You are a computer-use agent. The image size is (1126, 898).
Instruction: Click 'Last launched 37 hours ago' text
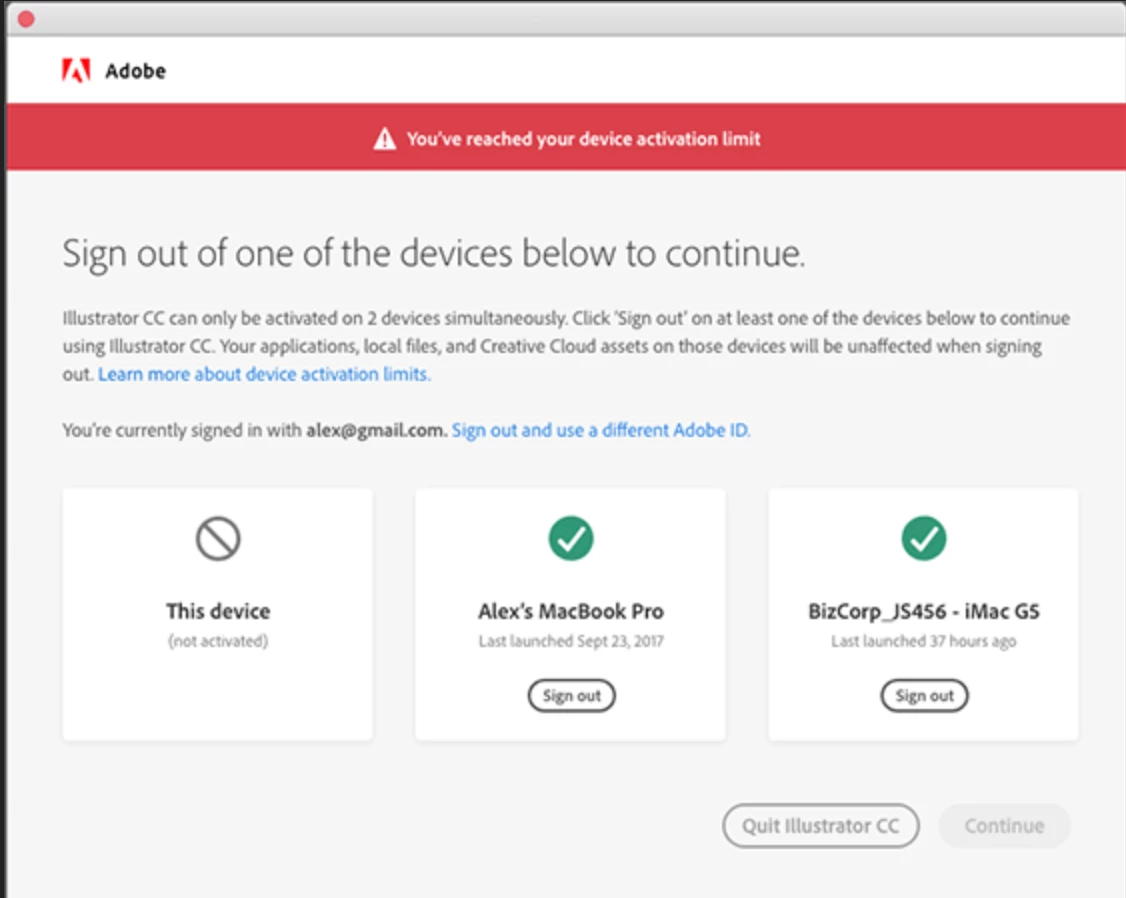pos(923,641)
